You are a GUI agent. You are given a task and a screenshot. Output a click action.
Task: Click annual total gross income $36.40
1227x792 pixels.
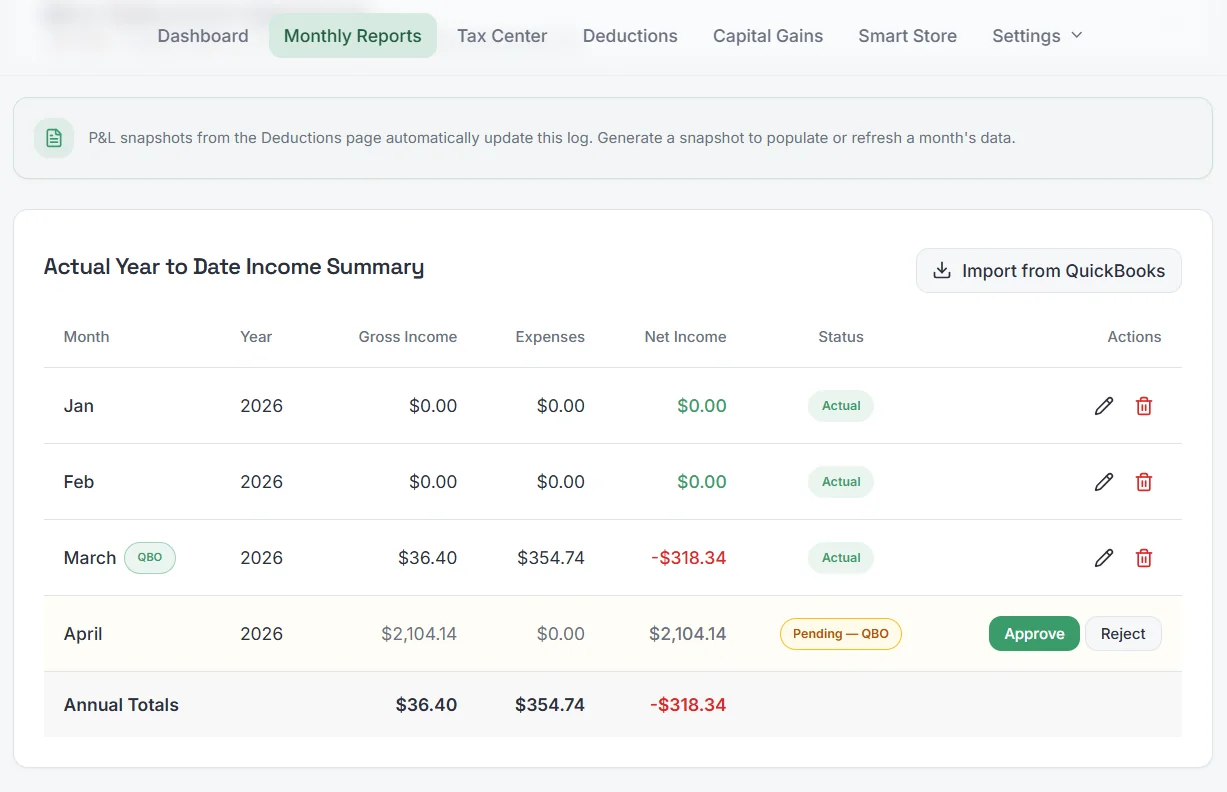pyautogui.click(x=426, y=705)
